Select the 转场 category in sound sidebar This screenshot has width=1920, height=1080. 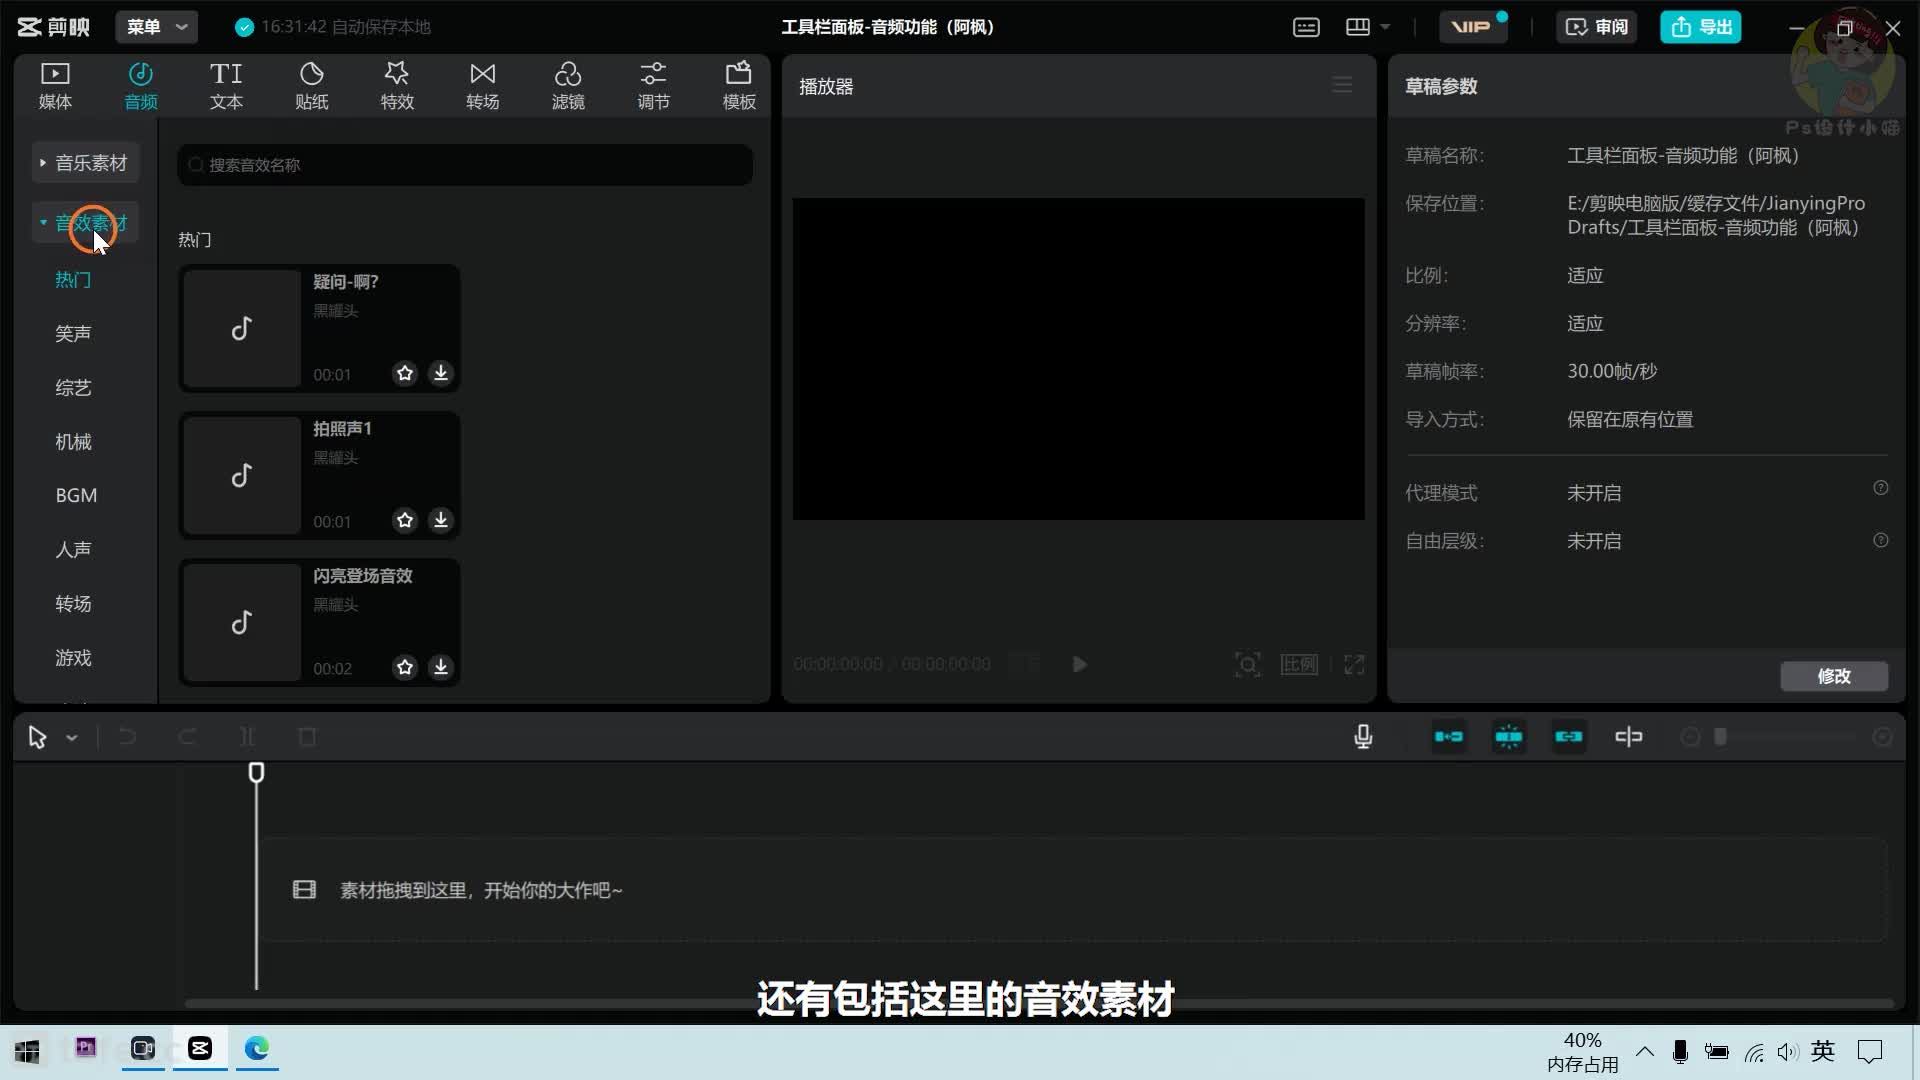pos(73,603)
